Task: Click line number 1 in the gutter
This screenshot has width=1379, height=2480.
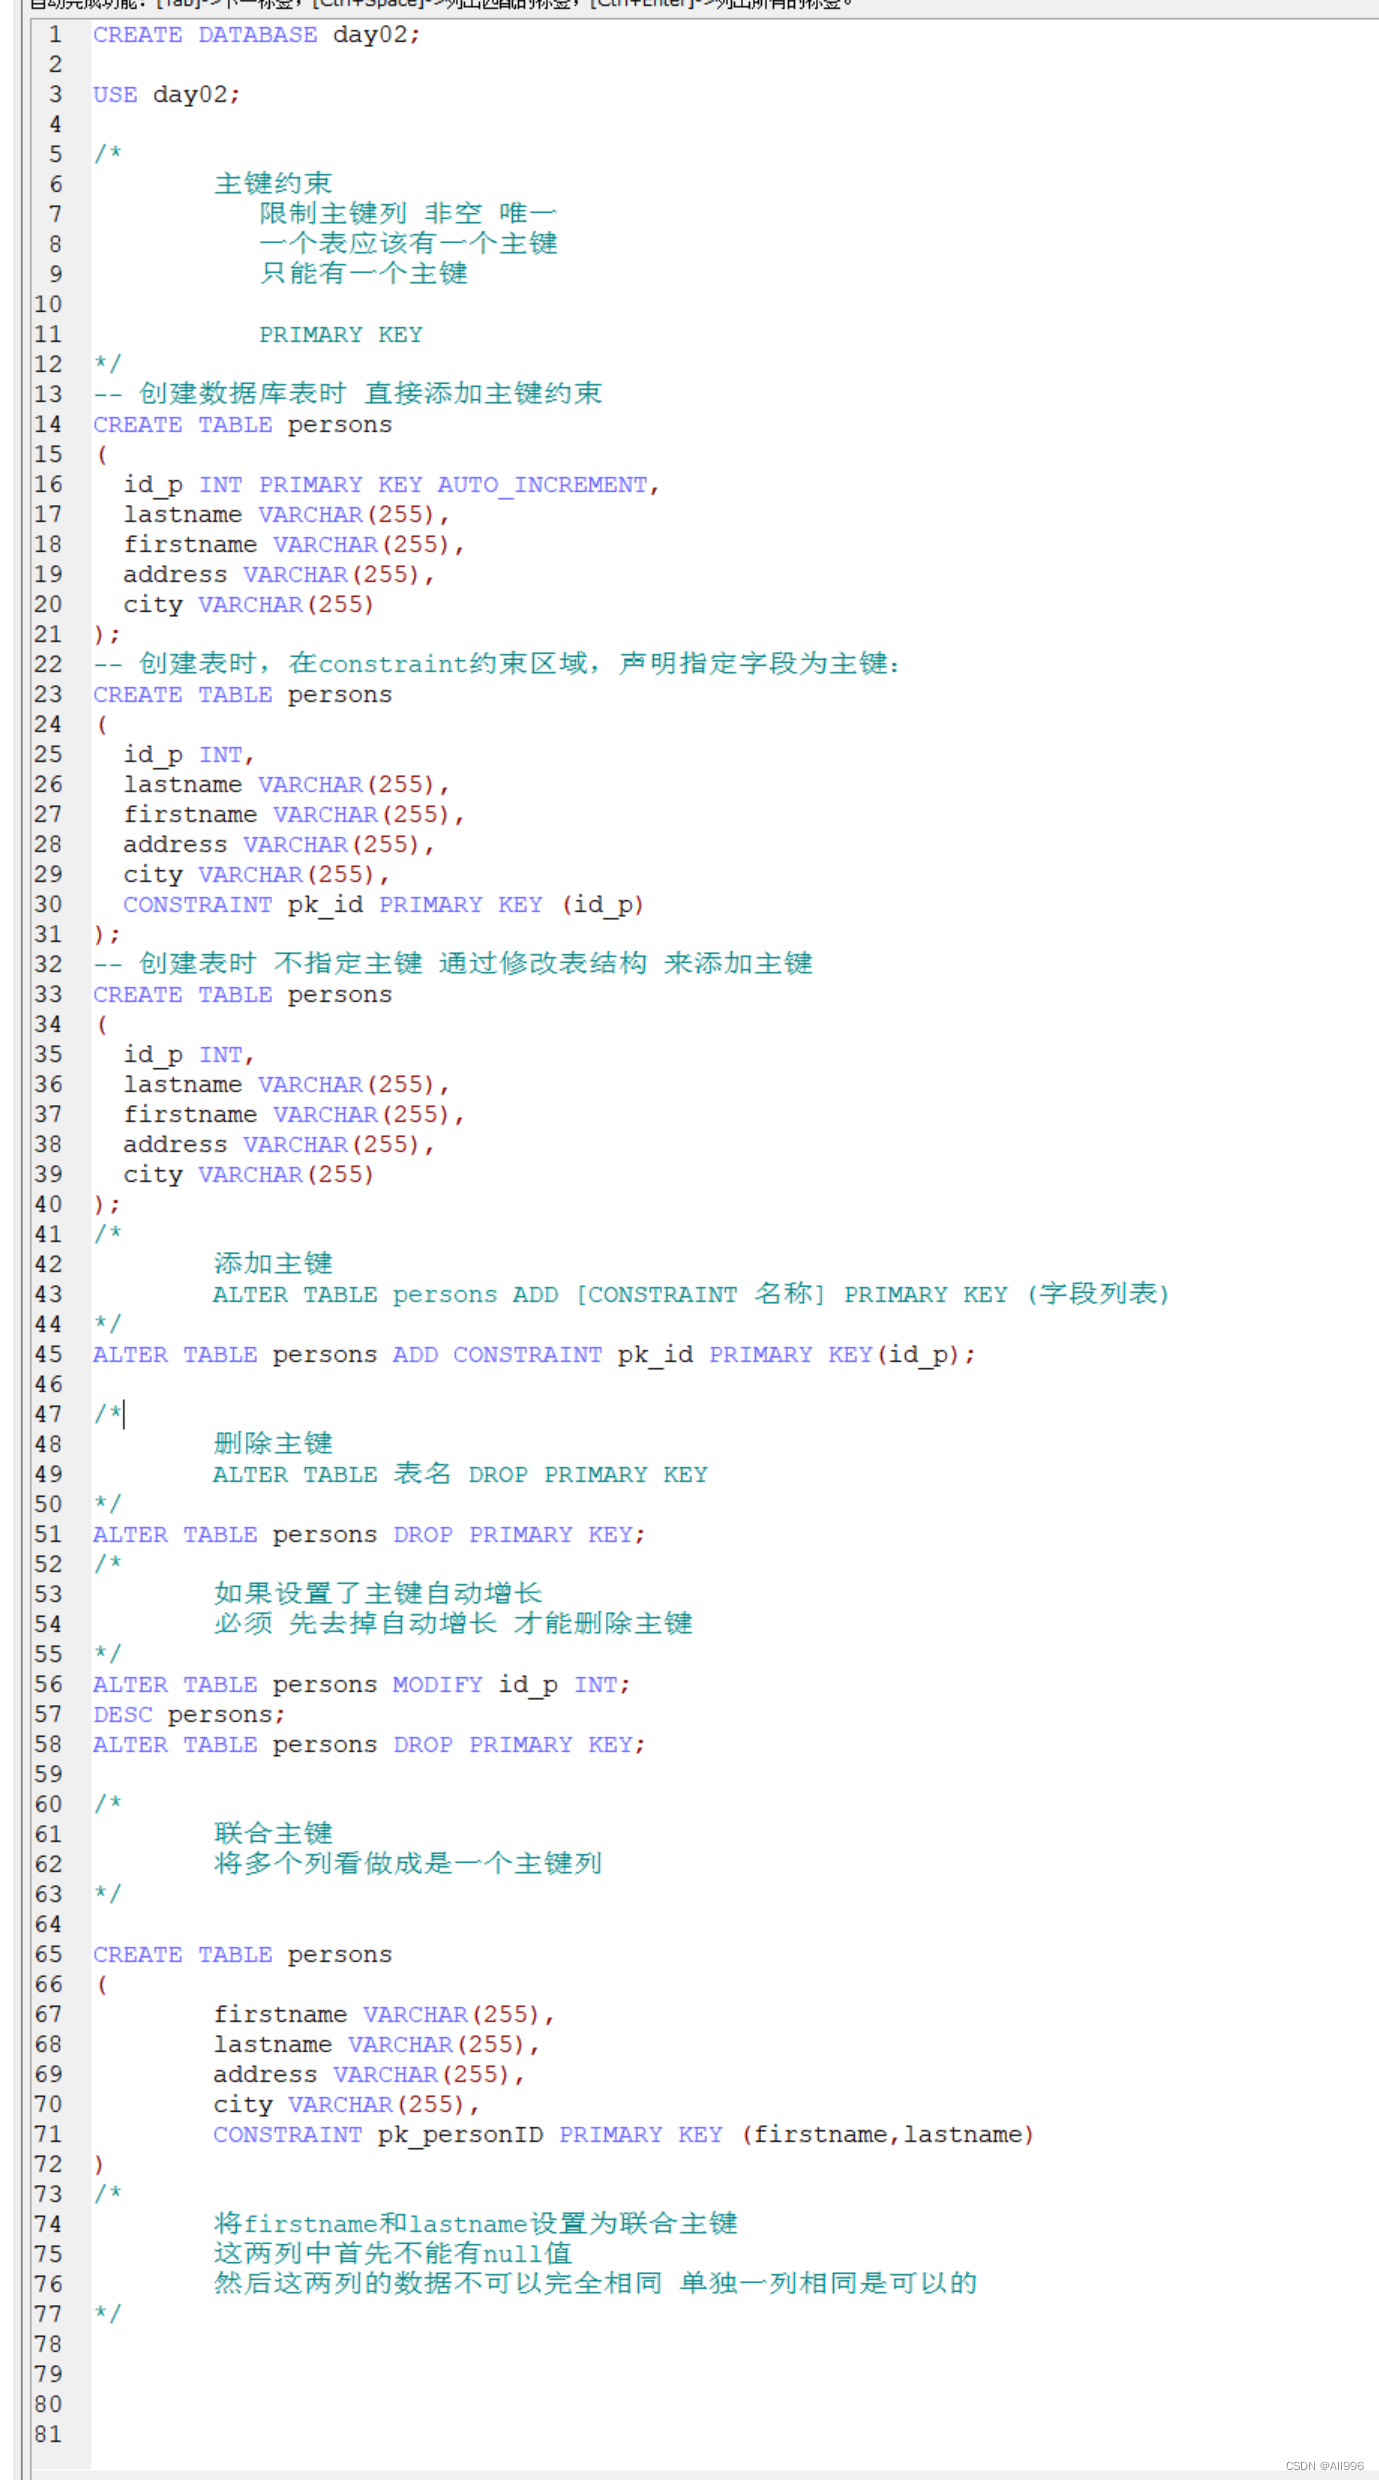Action: (55, 35)
